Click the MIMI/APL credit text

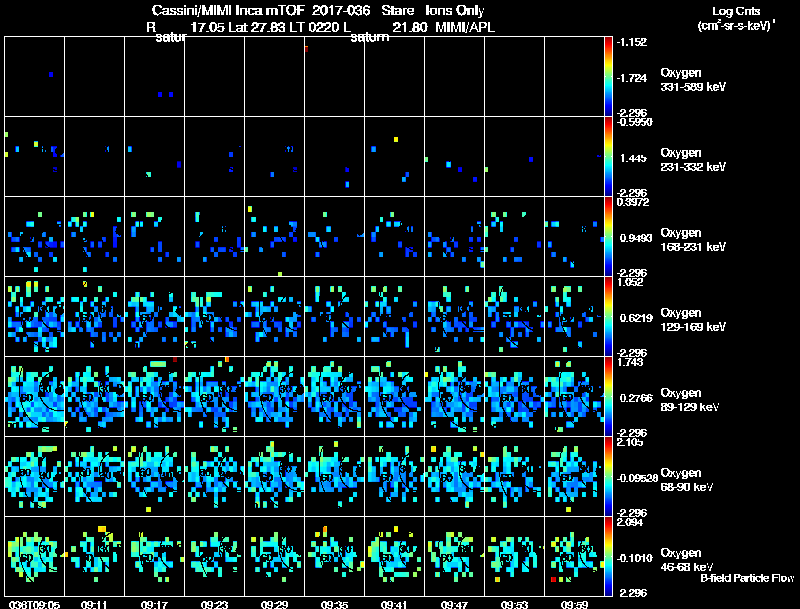click(x=465, y=27)
